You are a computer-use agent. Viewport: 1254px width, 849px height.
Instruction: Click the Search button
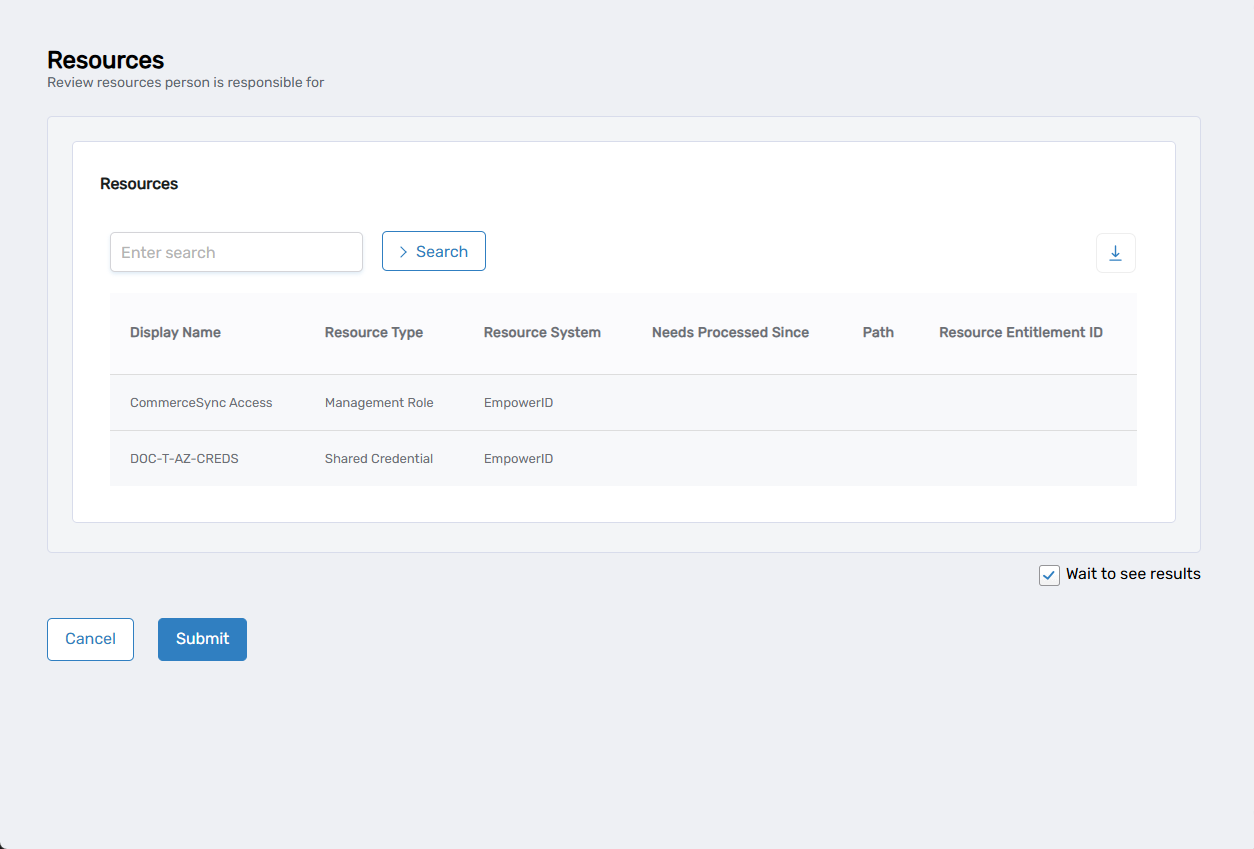(433, 251)
